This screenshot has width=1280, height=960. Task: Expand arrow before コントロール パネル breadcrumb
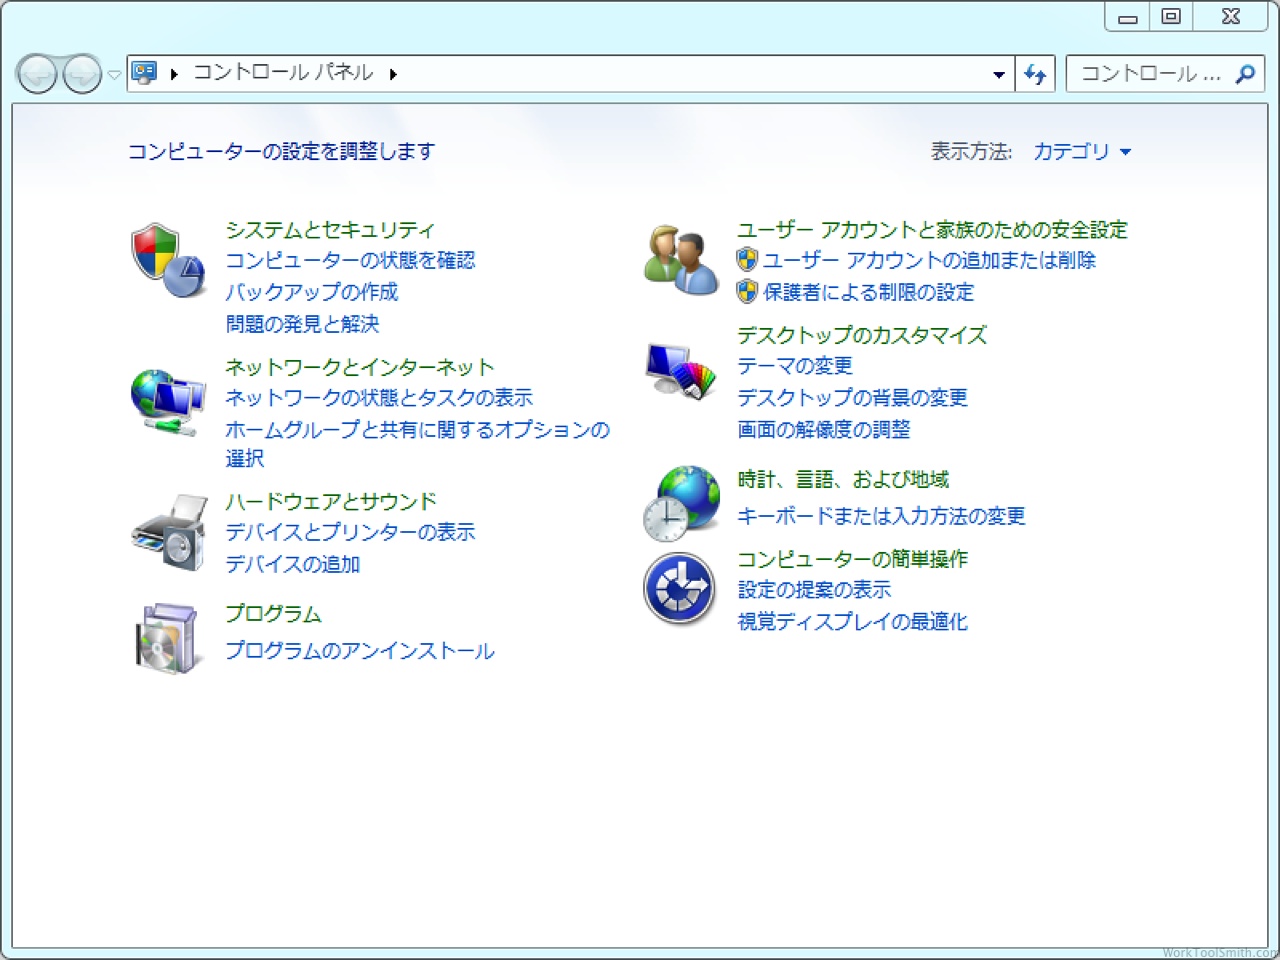[x=174, y=74]
